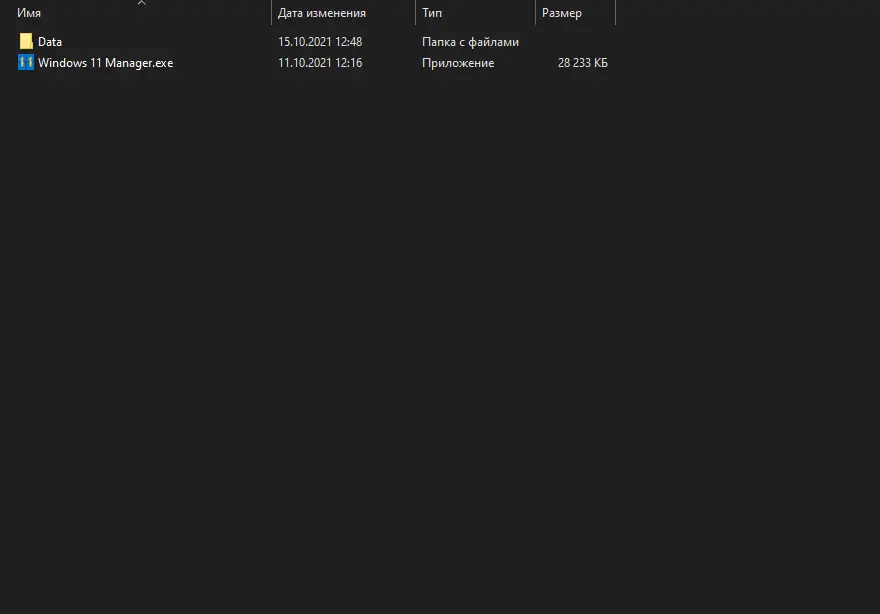Click the date 11.10.2021 12:16

(320, 63)
